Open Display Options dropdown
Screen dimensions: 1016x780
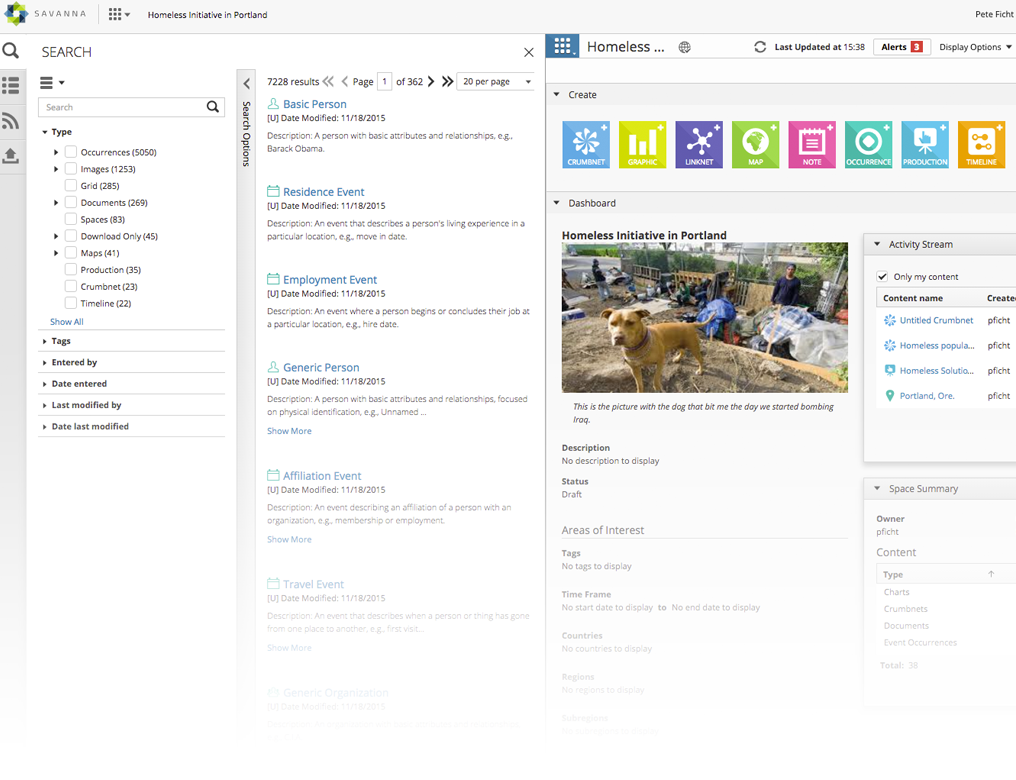[x=975, y=47]
